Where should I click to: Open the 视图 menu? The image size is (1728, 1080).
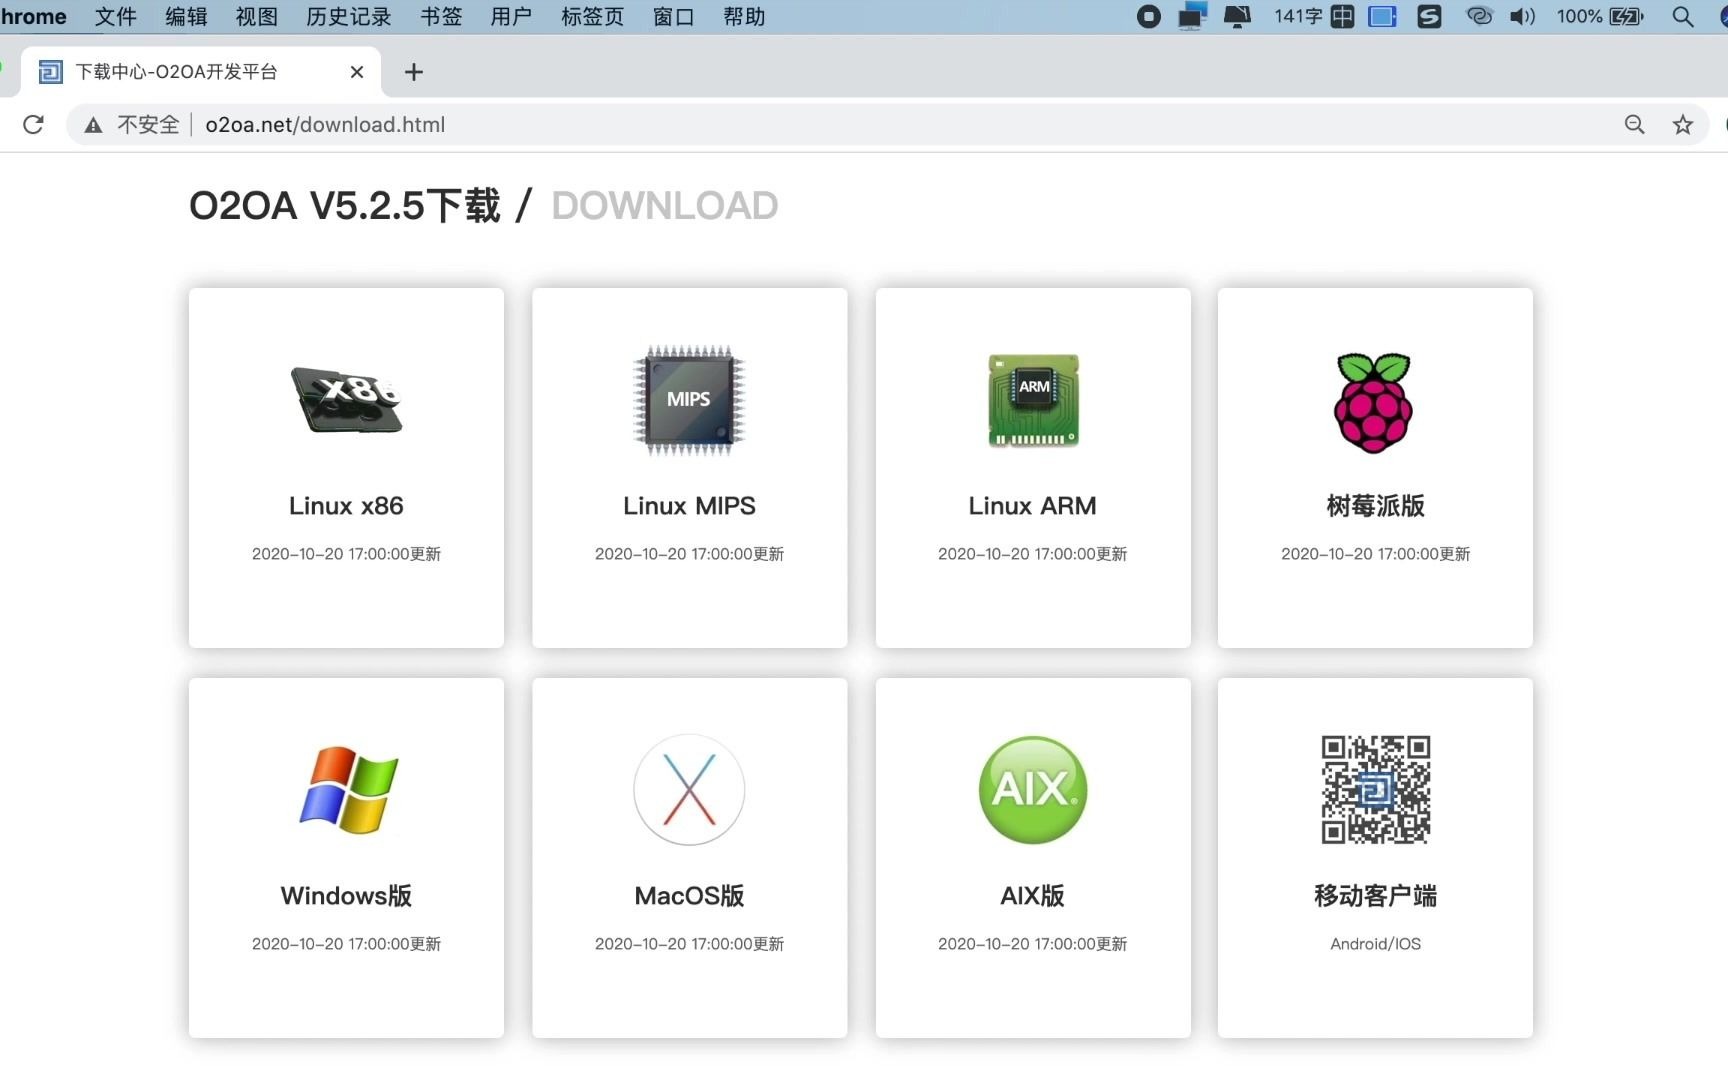click(257, 16)
